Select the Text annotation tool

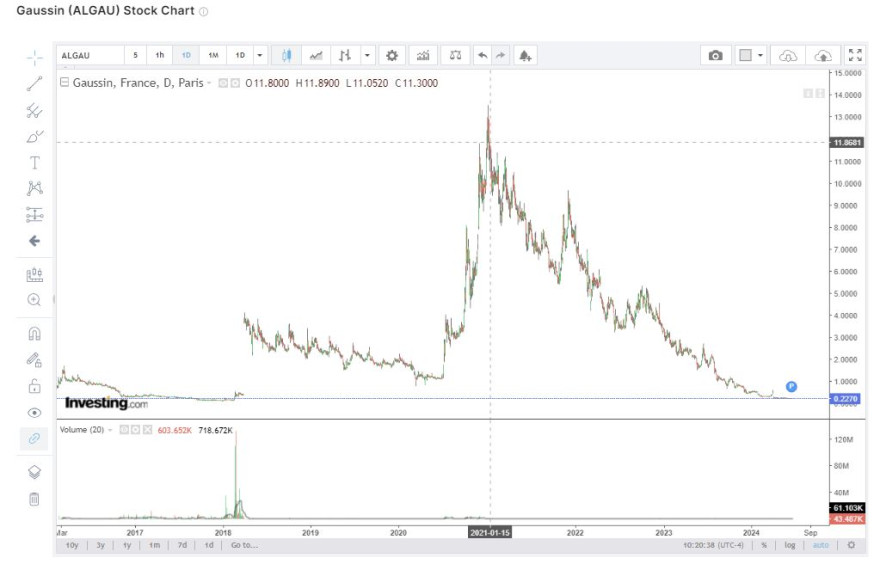(x=34, y=163)
